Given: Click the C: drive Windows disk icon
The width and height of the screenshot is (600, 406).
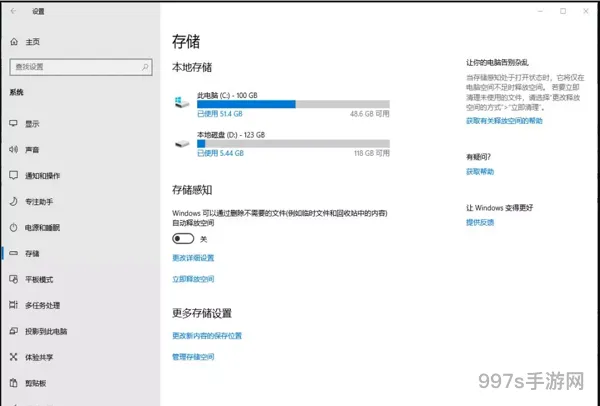Looking at the screenshot, I should tap(182, 102).
